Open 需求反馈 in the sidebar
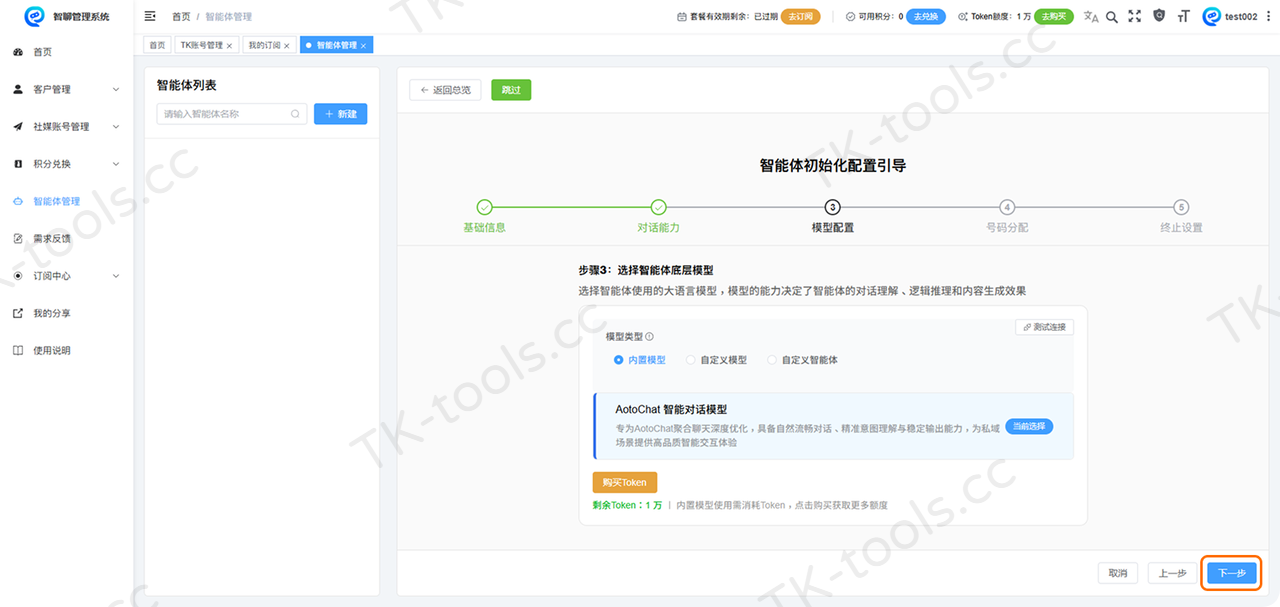Viewport: 1280px width, 607px height. [x=66, y=238]
